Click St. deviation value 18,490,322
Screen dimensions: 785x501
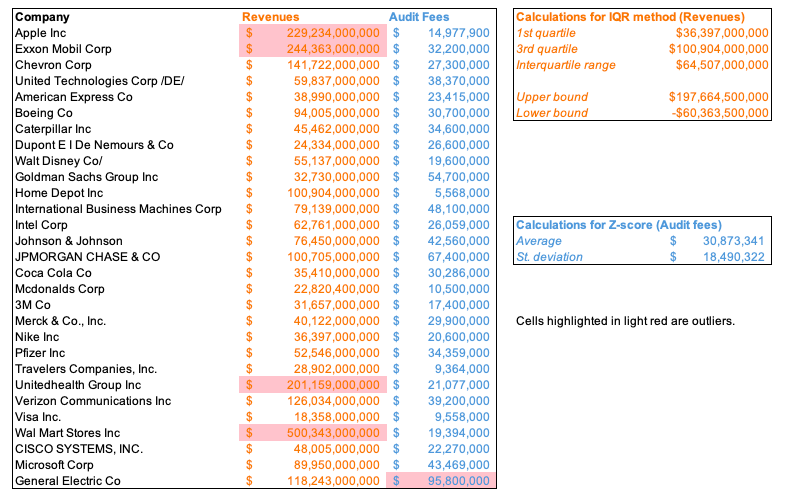click(x=733, y=257)
